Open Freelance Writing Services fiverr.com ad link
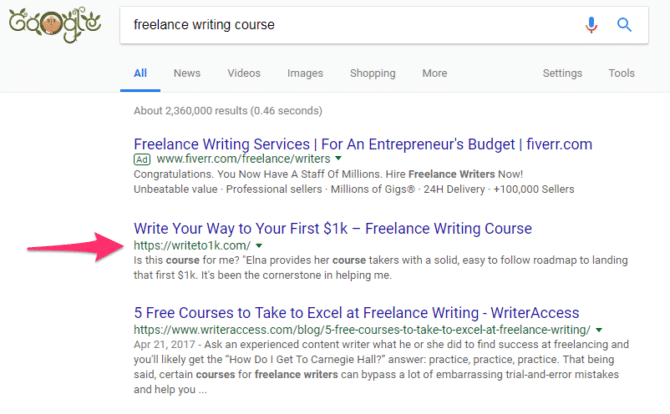This screenshot has width=670, height=414. tap(363, 144)
